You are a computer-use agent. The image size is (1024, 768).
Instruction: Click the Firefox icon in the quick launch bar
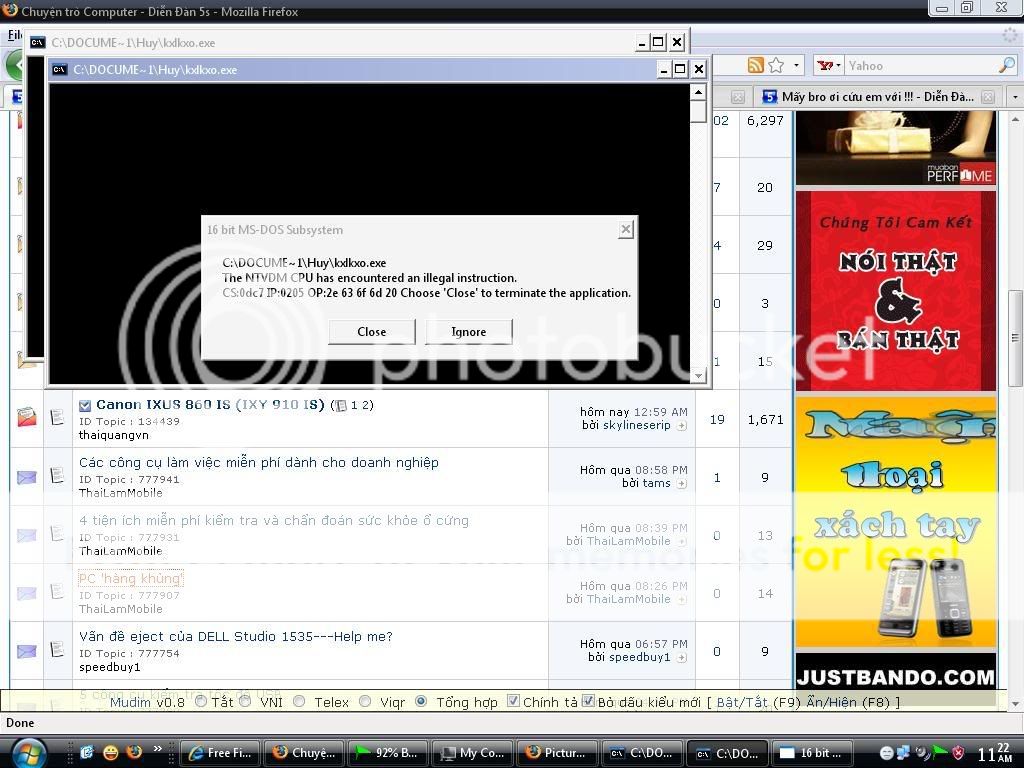(134, 753)
